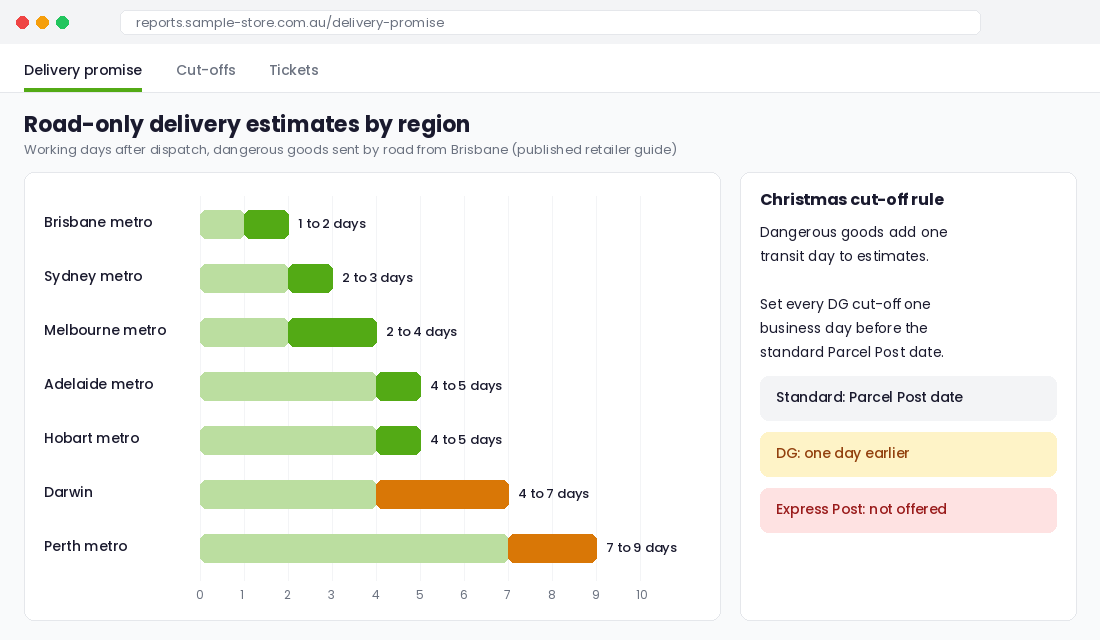Click the 'Working days after dispatch' subtitle
The height and width of the screenshot is (640, 1100).
pyautogui.click(x=350, y=149)
